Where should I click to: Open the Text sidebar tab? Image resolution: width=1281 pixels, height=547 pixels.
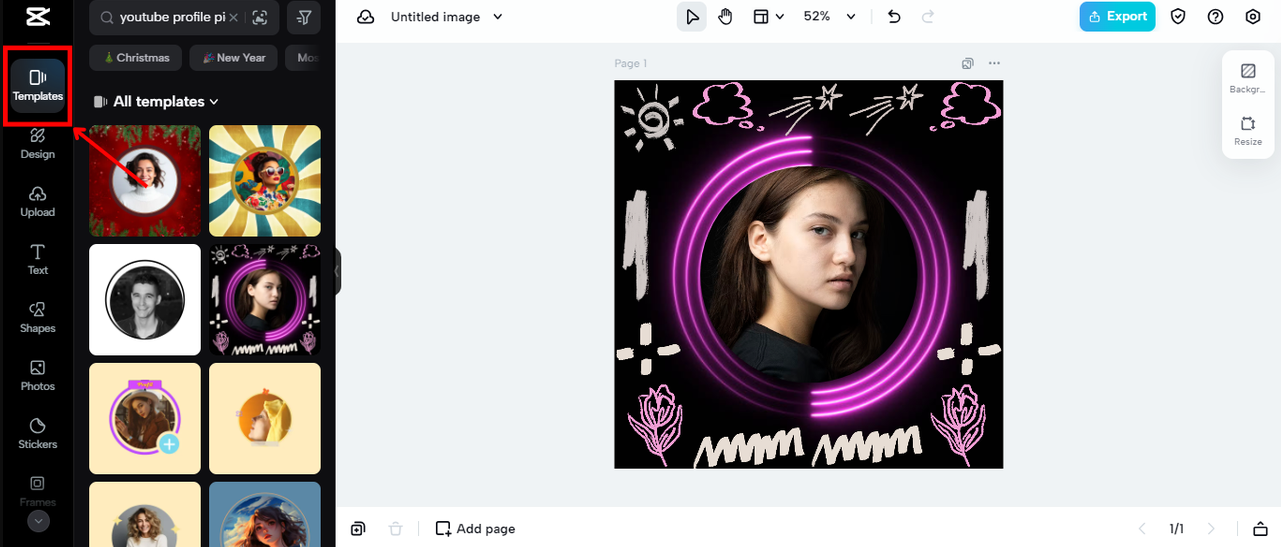(38, 259)
